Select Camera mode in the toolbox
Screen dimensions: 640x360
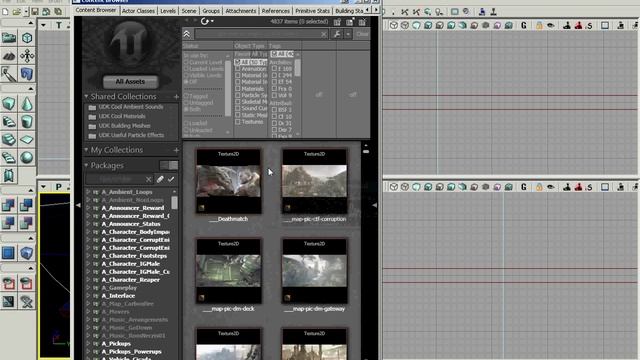[x=9, y=38]
